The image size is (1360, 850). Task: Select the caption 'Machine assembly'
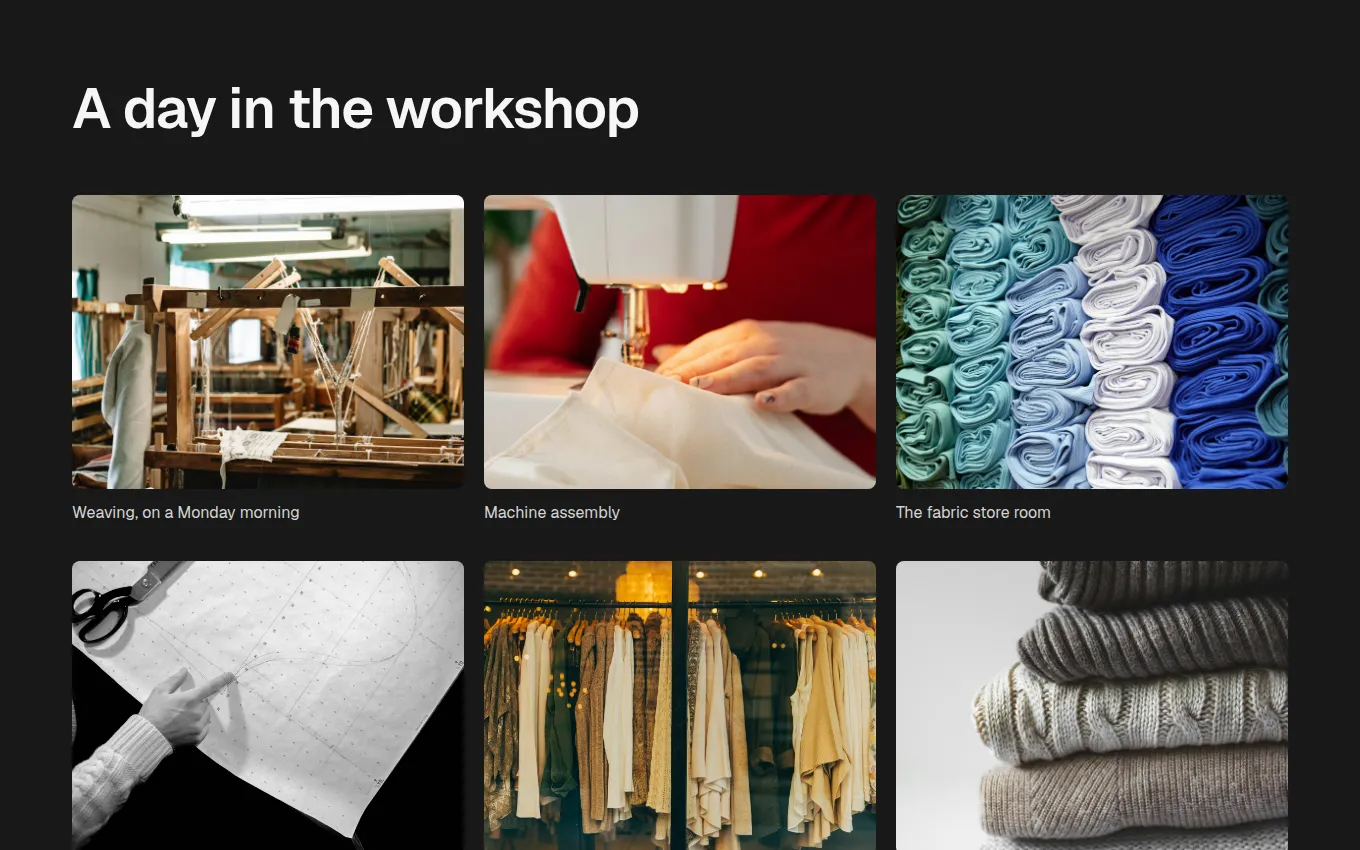[x=552, y=513]
